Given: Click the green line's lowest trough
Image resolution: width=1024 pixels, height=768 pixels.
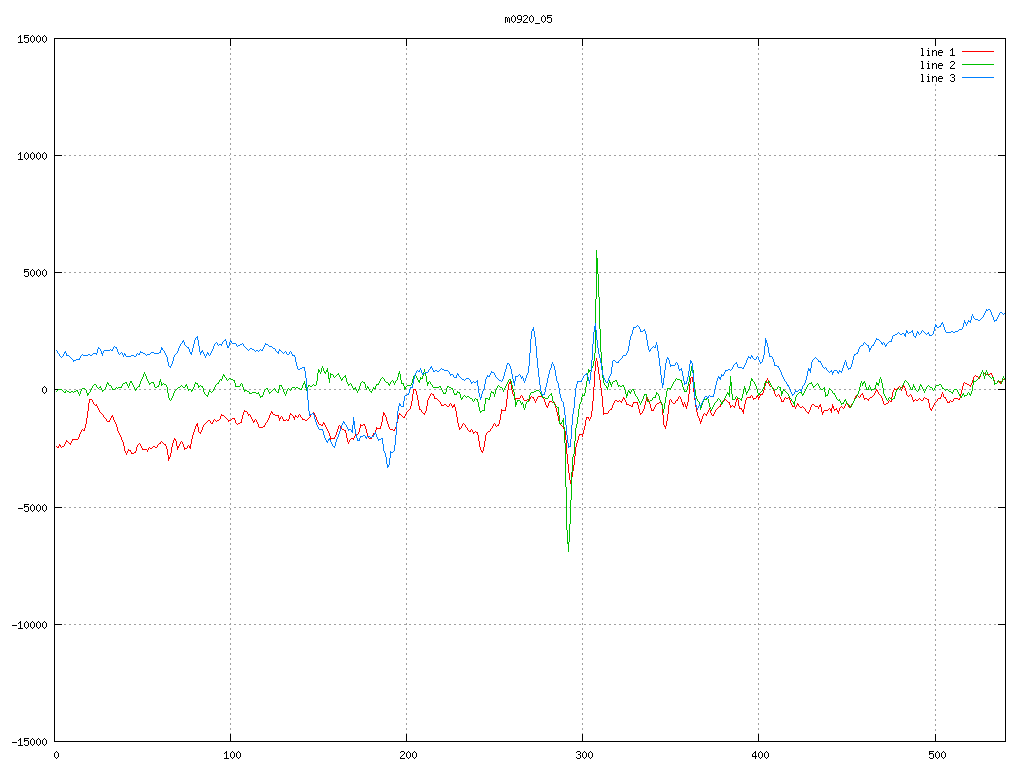Looking at the screenshot, I should click(x=568, y=550).
